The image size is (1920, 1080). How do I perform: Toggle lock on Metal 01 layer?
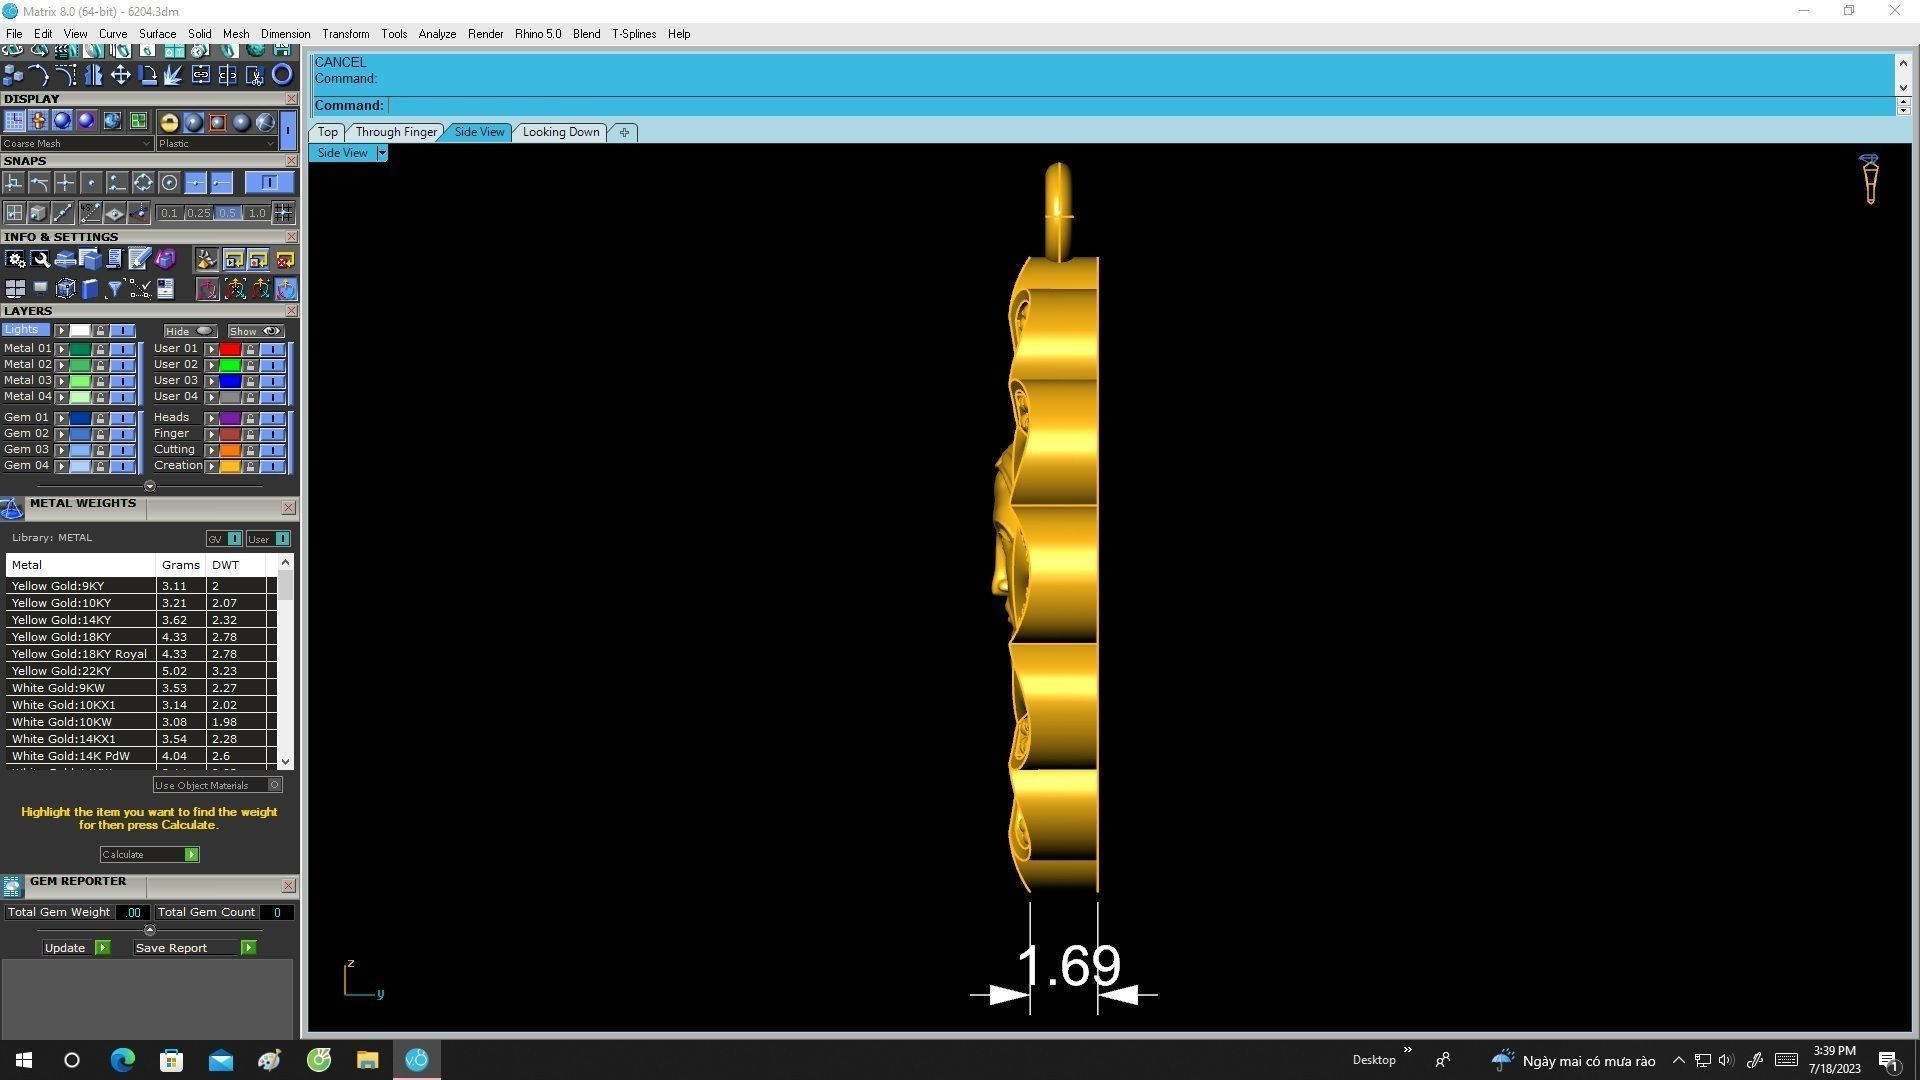click(100, 349)
